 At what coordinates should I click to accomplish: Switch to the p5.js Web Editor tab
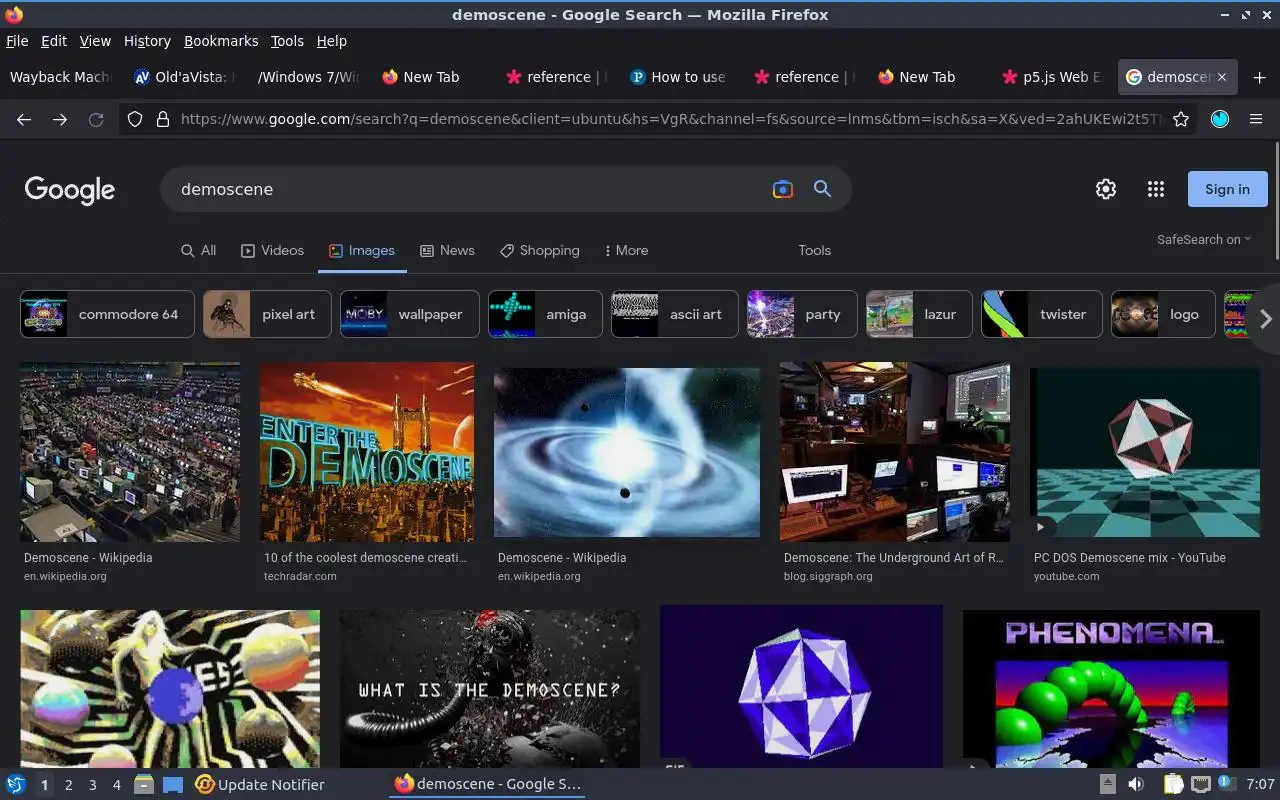click(1052, 77)
